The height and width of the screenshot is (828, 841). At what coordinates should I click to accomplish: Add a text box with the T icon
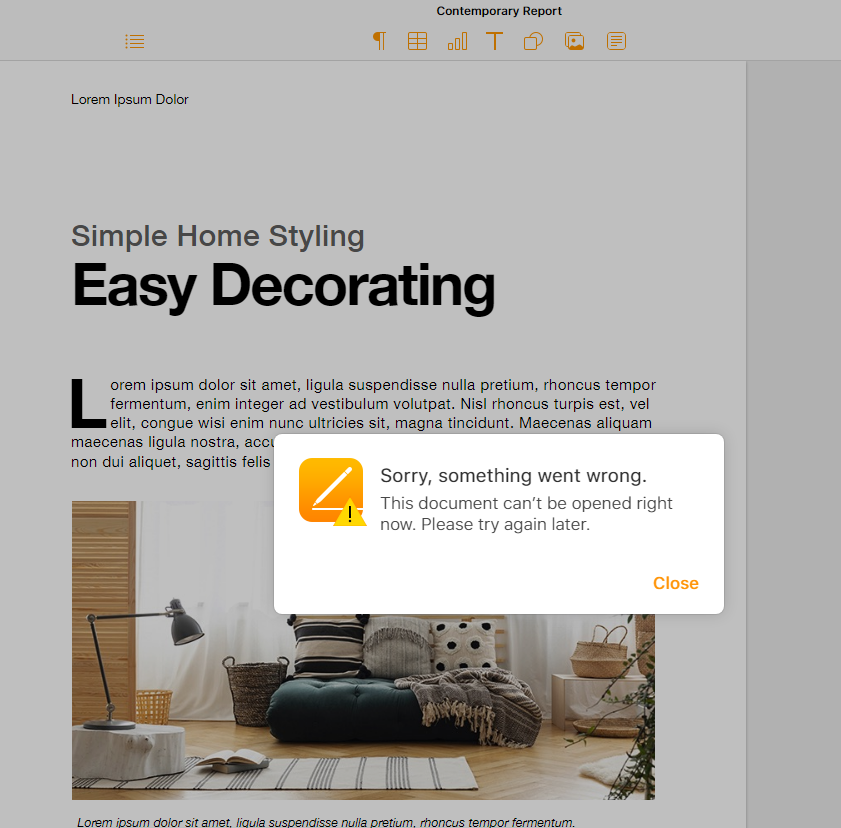495,41
